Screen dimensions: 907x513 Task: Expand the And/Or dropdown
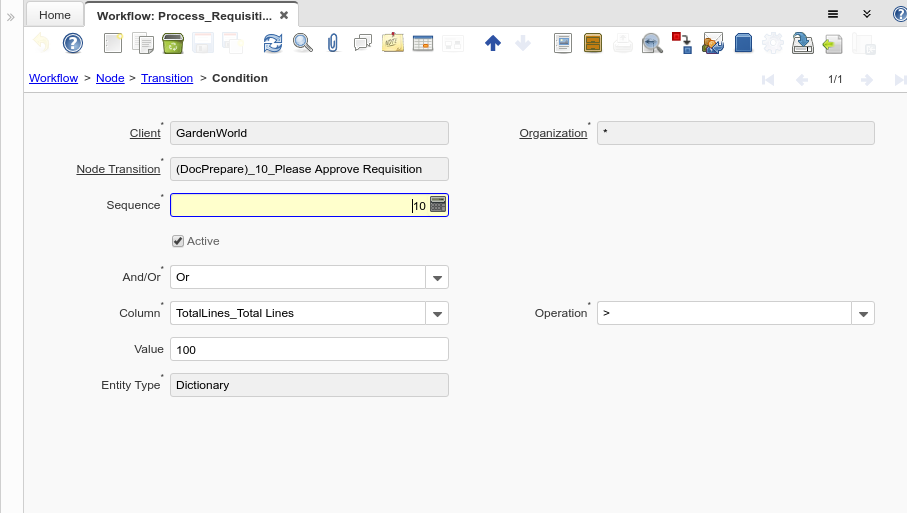click(x=437, y=277)
